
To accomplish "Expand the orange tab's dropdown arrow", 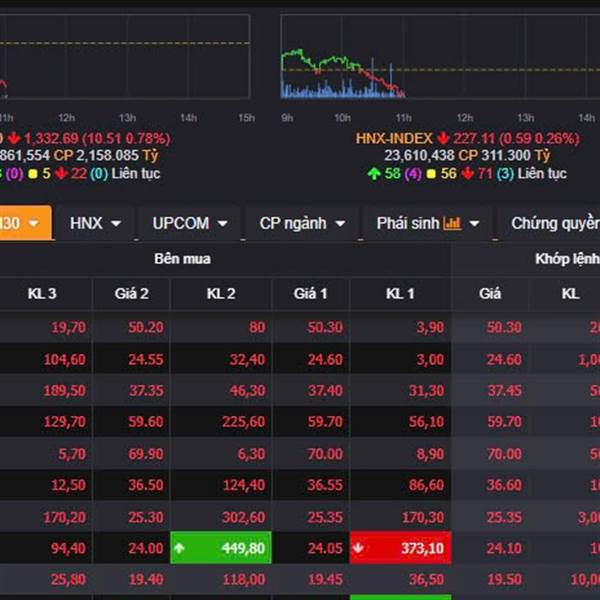I will (34, 223).
